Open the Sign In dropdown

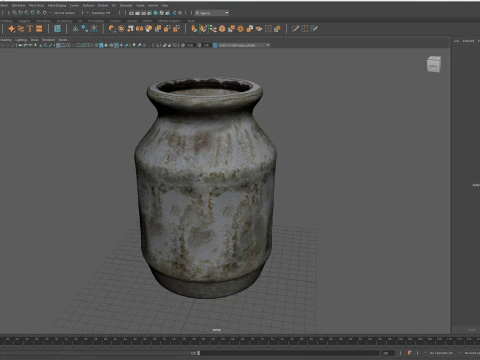212,13
